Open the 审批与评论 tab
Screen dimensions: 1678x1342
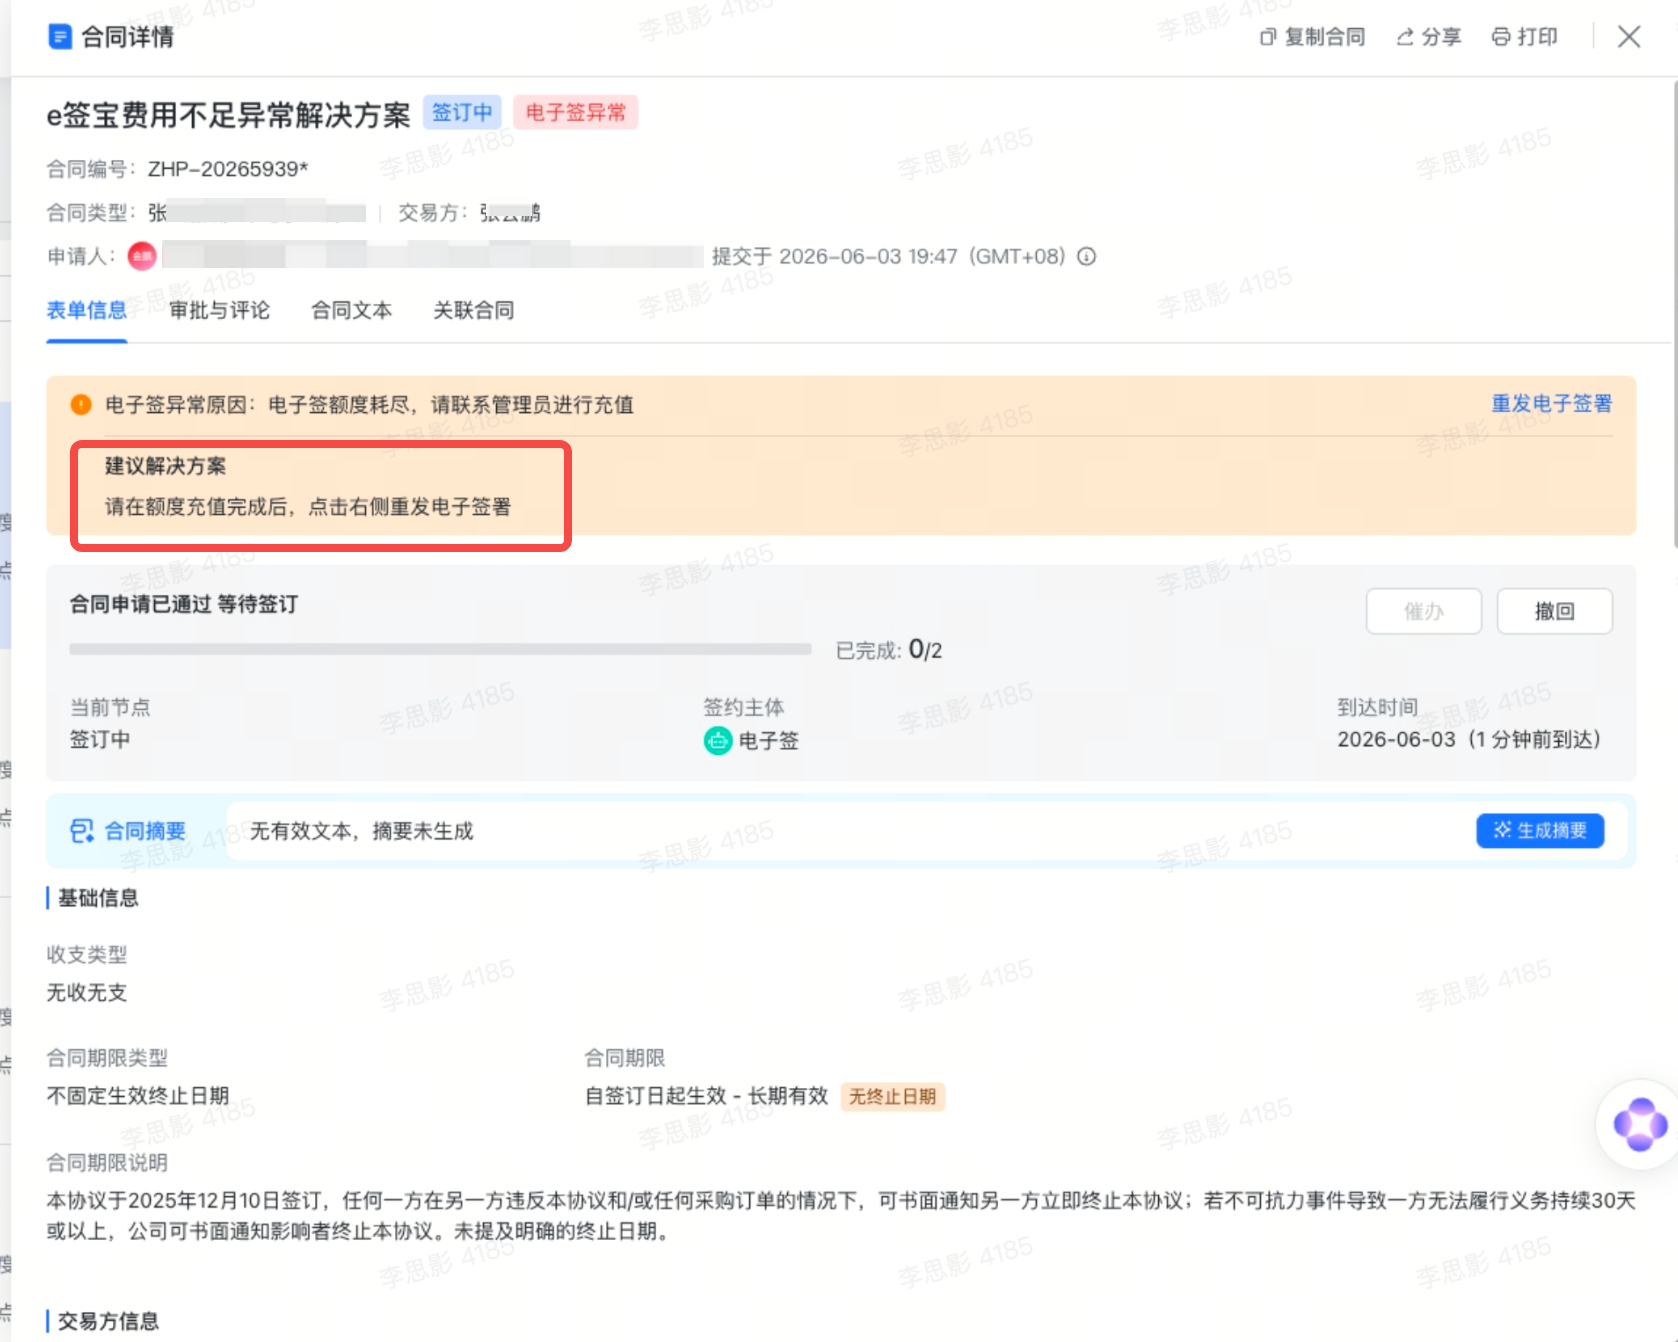pos(219,310)
